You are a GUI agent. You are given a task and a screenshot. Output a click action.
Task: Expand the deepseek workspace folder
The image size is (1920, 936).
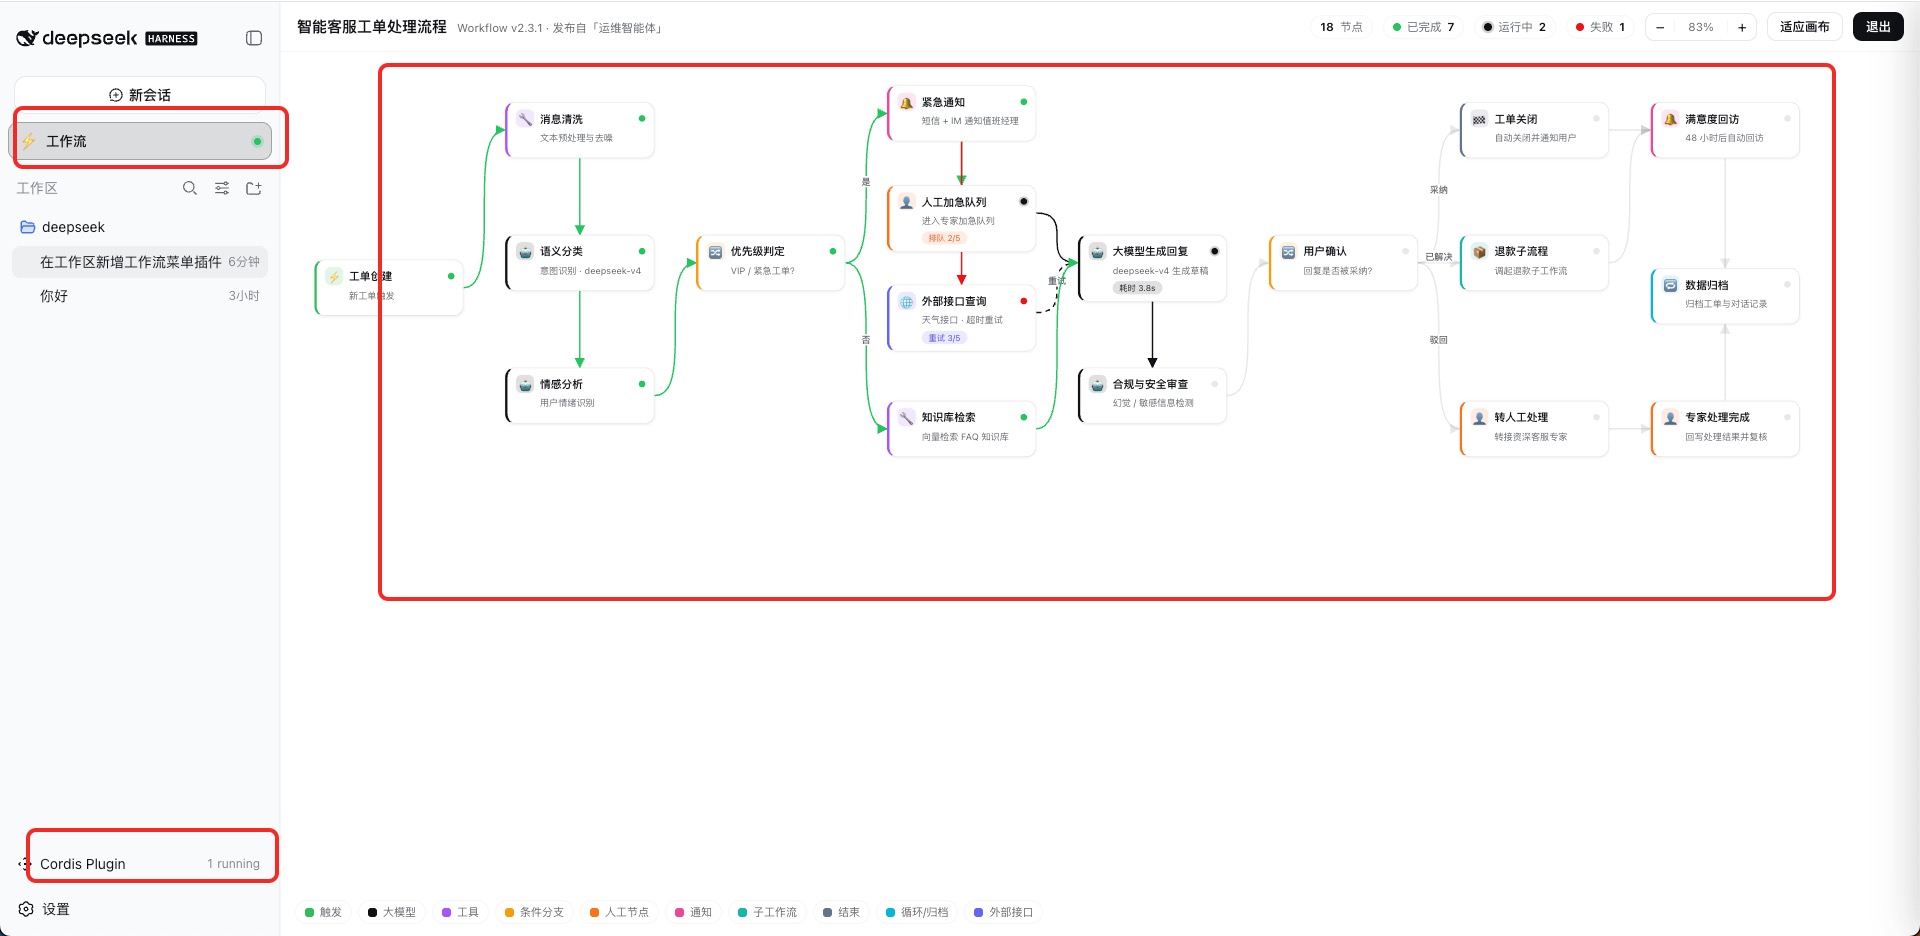click(140, 227)
